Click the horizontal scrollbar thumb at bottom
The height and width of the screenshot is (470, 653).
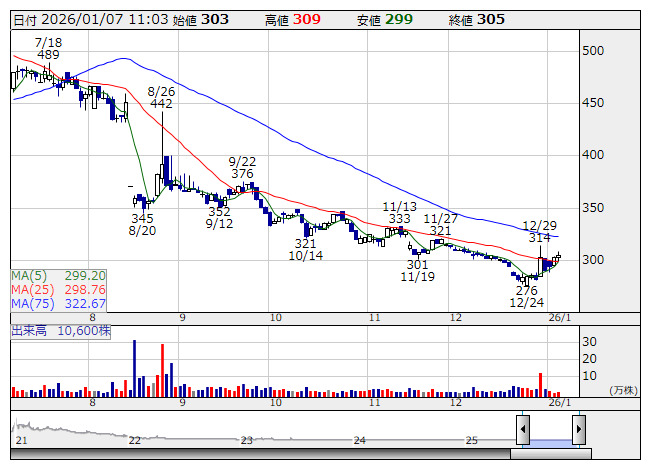(551, 454)
